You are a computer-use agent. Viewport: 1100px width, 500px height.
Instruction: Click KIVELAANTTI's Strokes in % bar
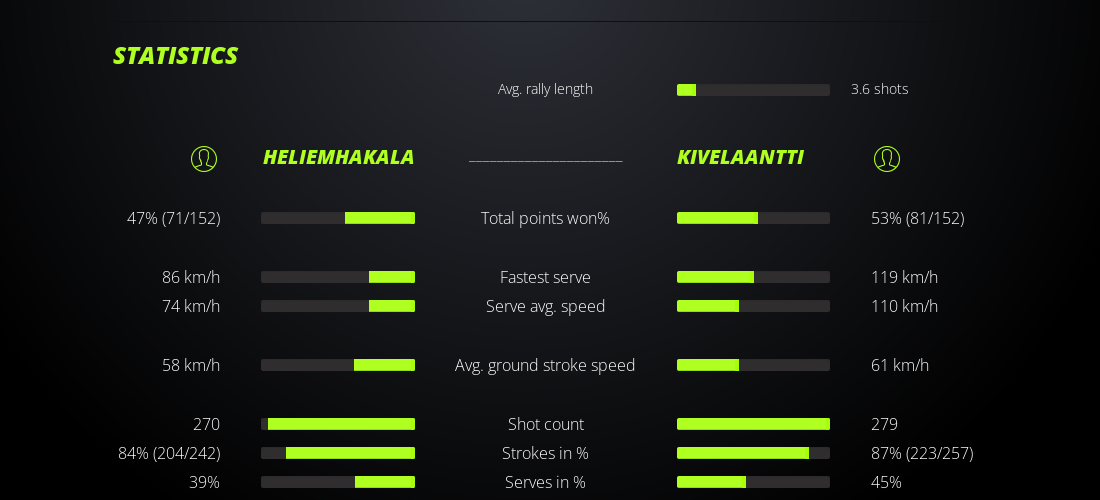753,453
